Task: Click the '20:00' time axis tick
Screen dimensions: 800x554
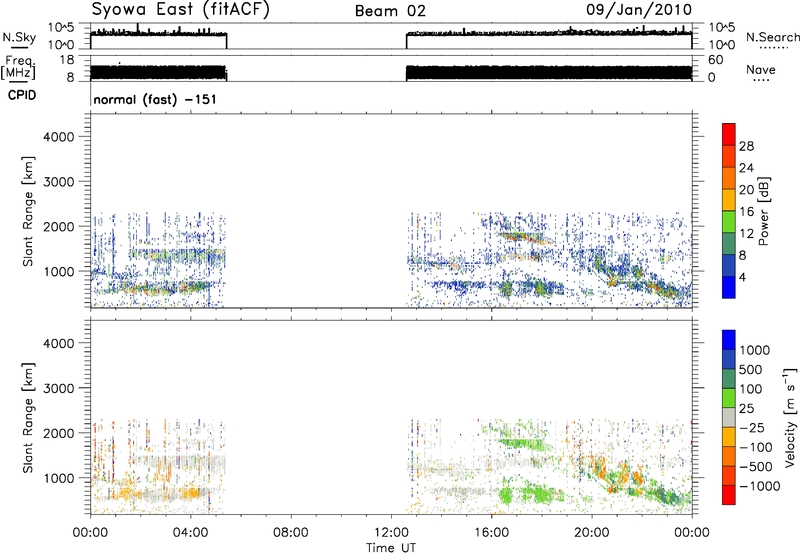Action: 592,533
